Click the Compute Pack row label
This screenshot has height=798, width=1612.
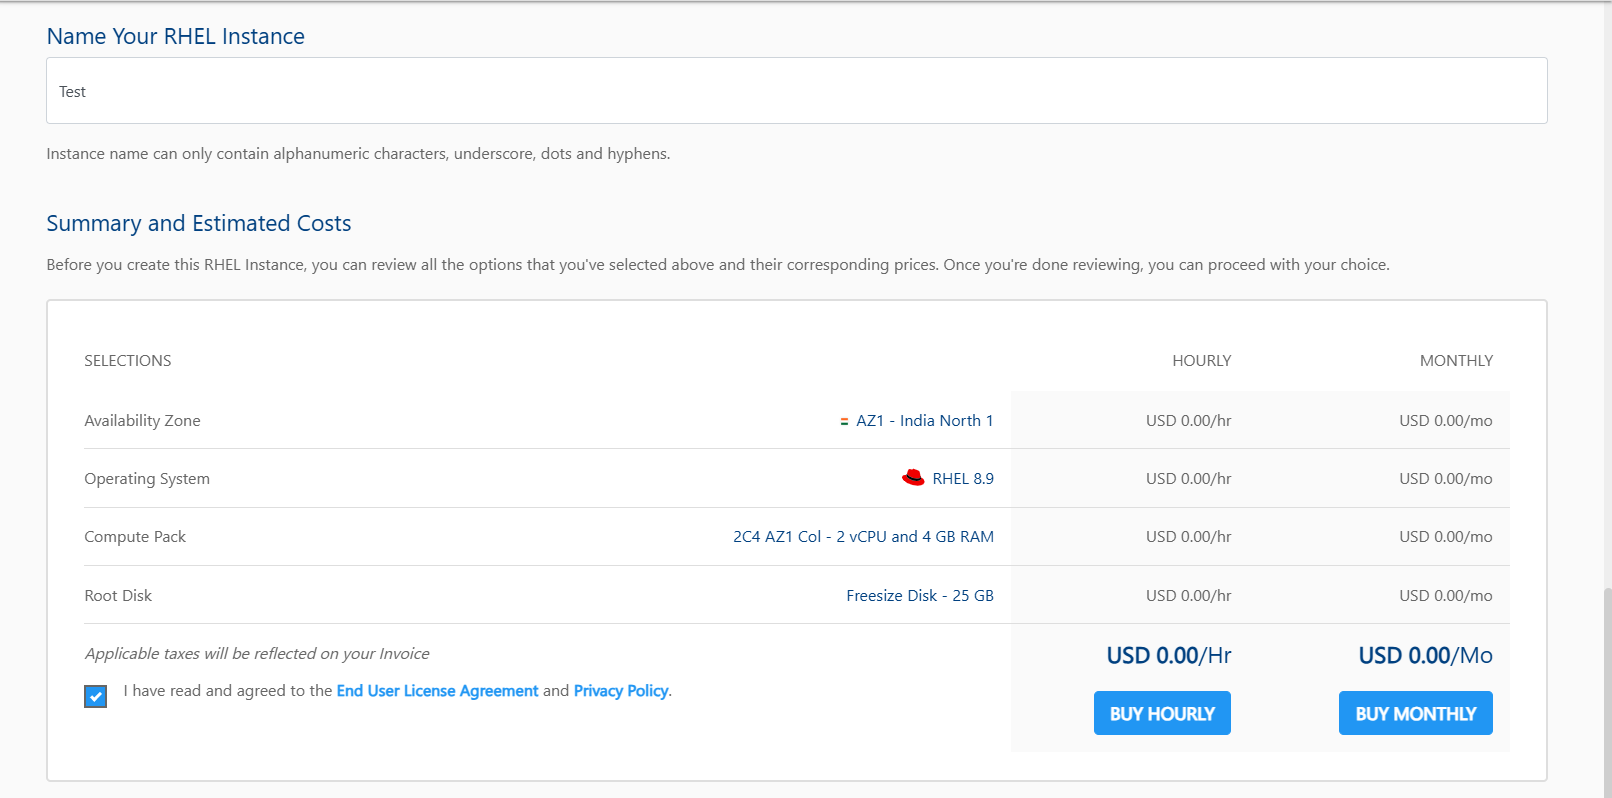pos(135,537)
